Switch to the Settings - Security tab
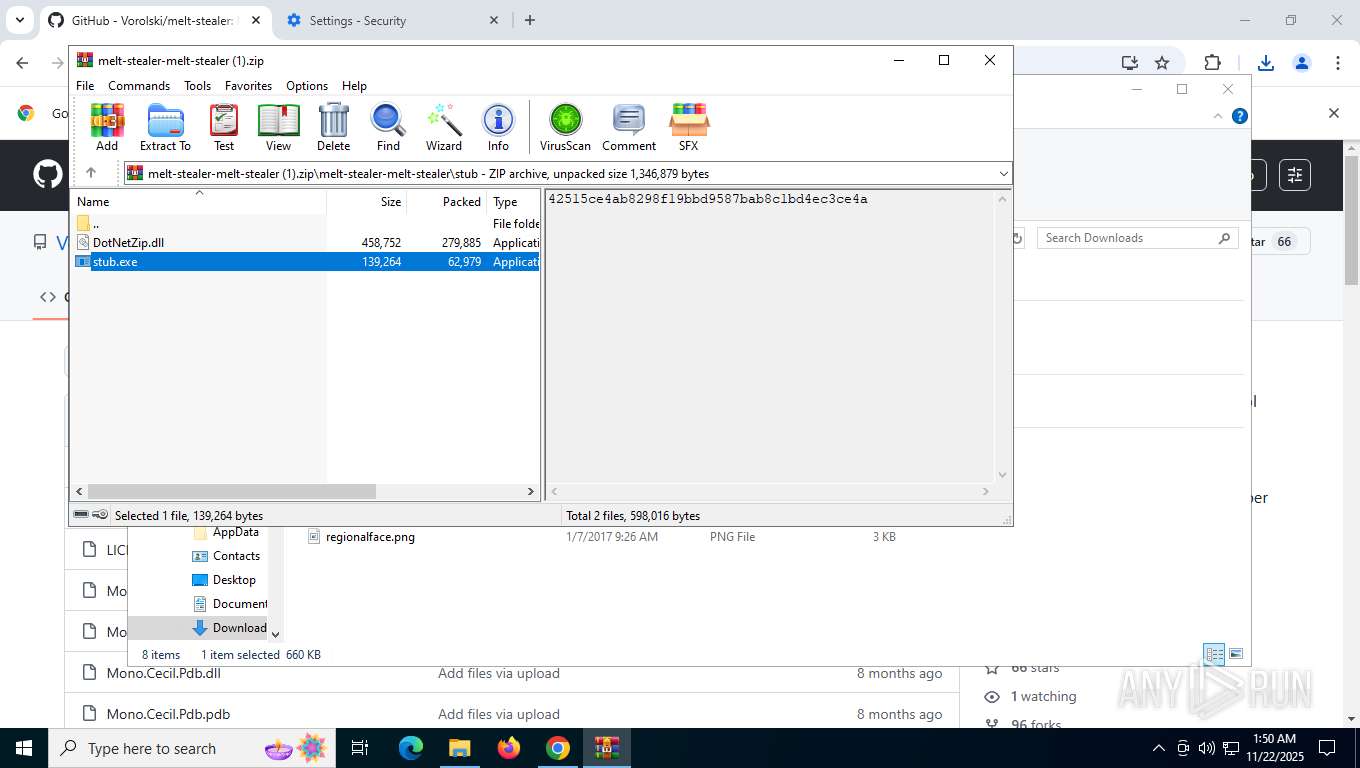1360x768 pixels. point(392,20)
